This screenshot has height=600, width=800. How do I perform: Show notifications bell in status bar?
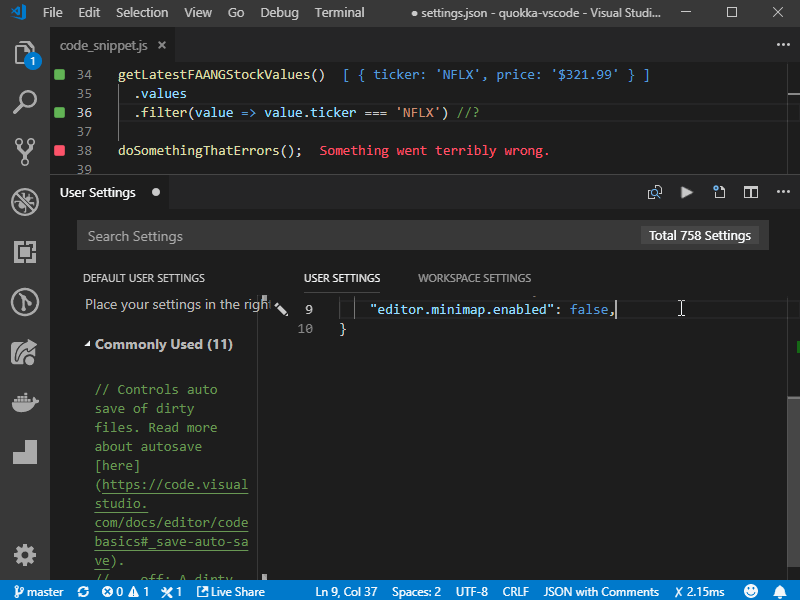[780, 591]
